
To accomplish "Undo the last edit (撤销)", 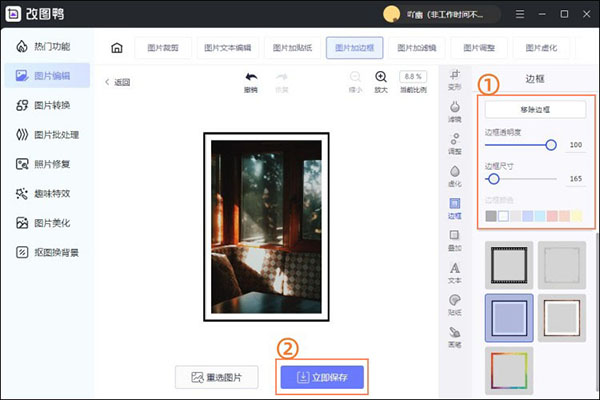I will click(x=250, y=80).
